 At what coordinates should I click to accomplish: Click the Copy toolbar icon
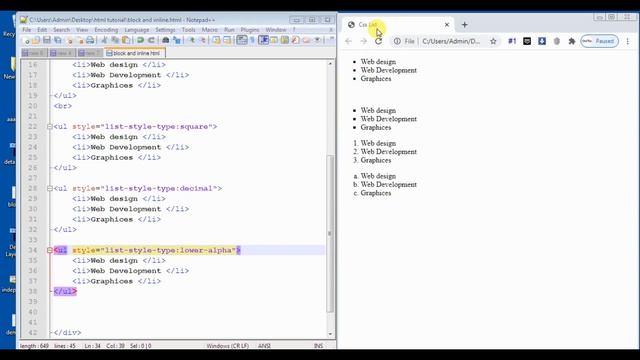point(116,40)
